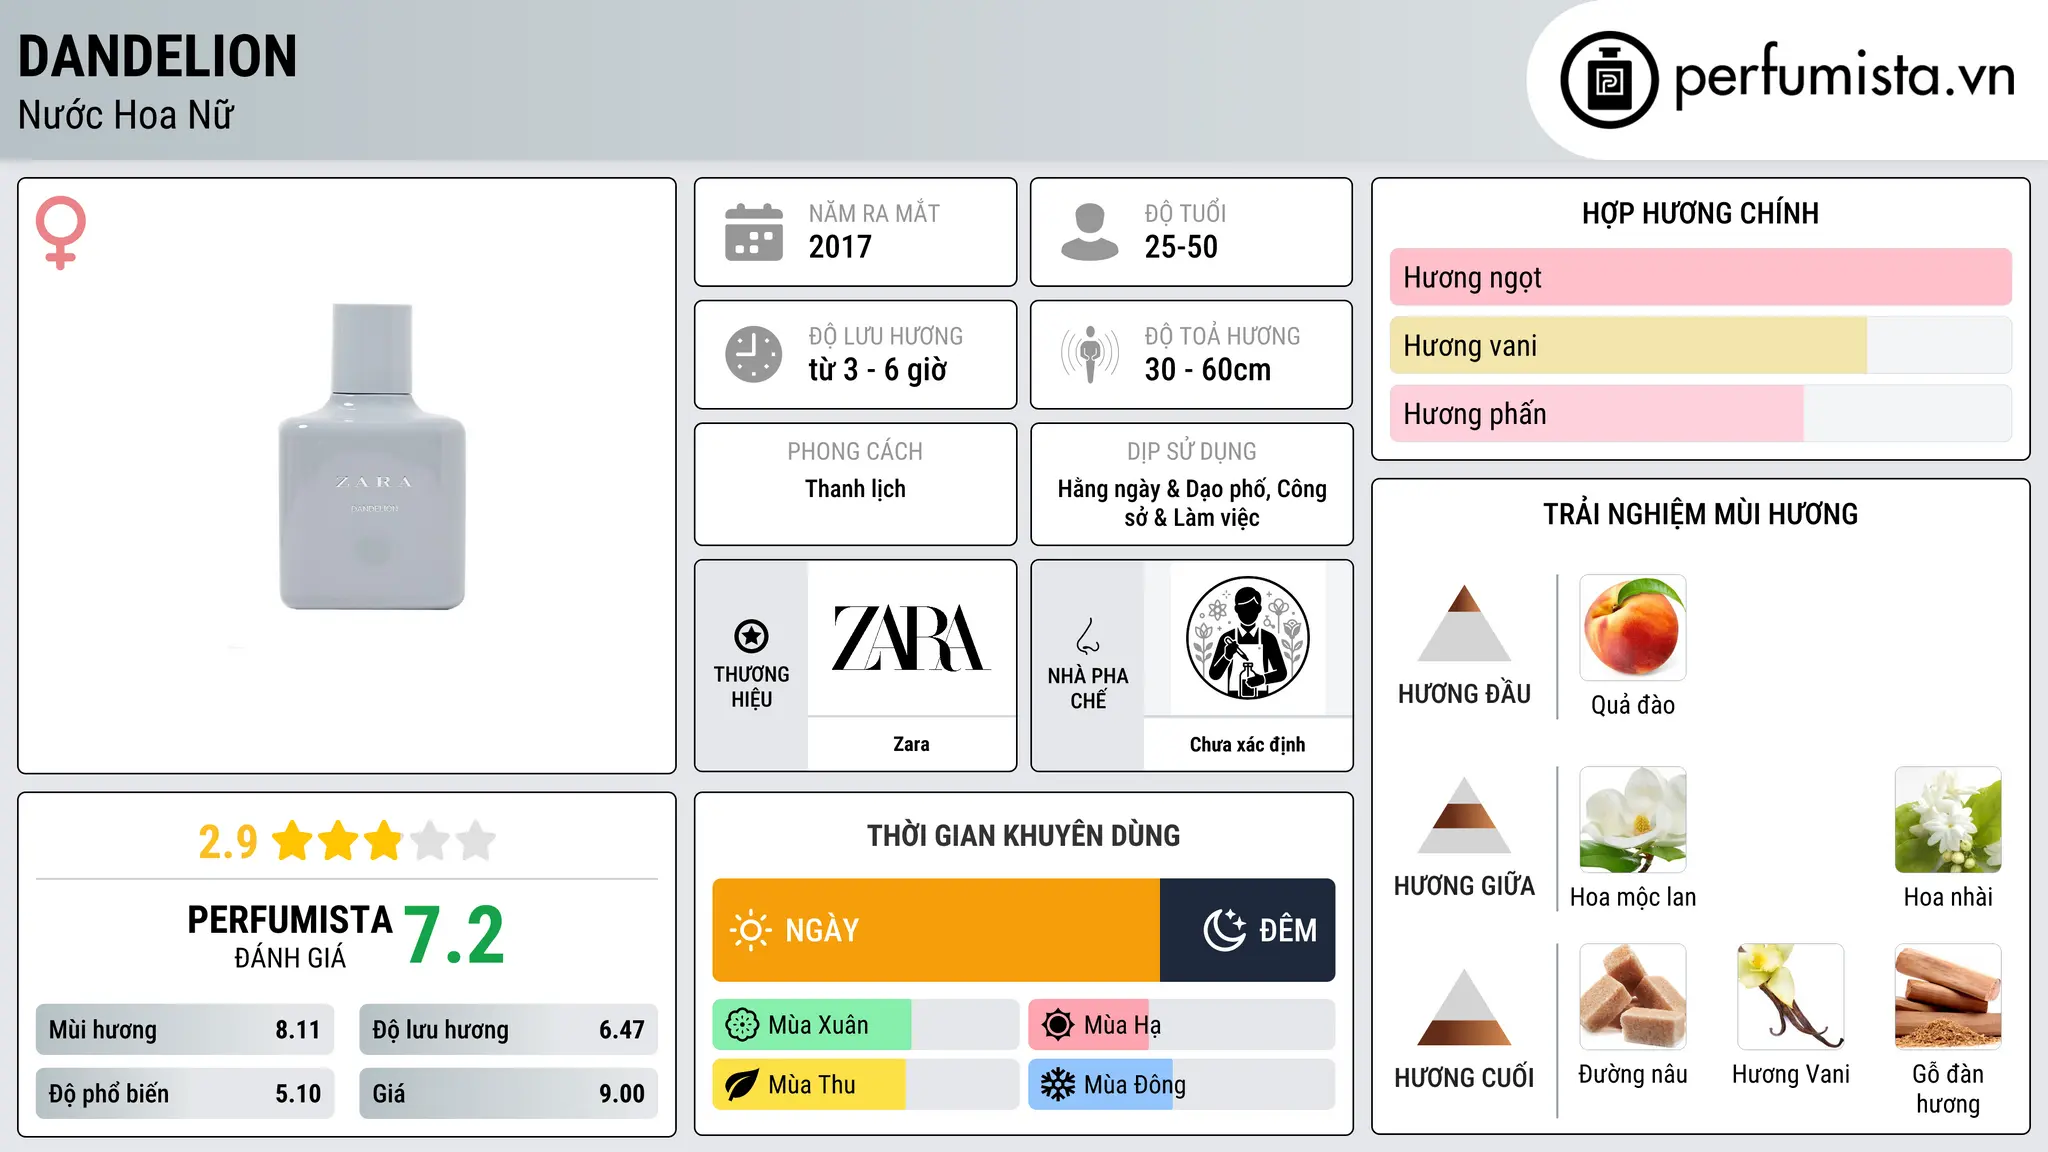Click the Mùa Xuân season bar
The image size is (2048, 1152).
(x=866, y=1025)
